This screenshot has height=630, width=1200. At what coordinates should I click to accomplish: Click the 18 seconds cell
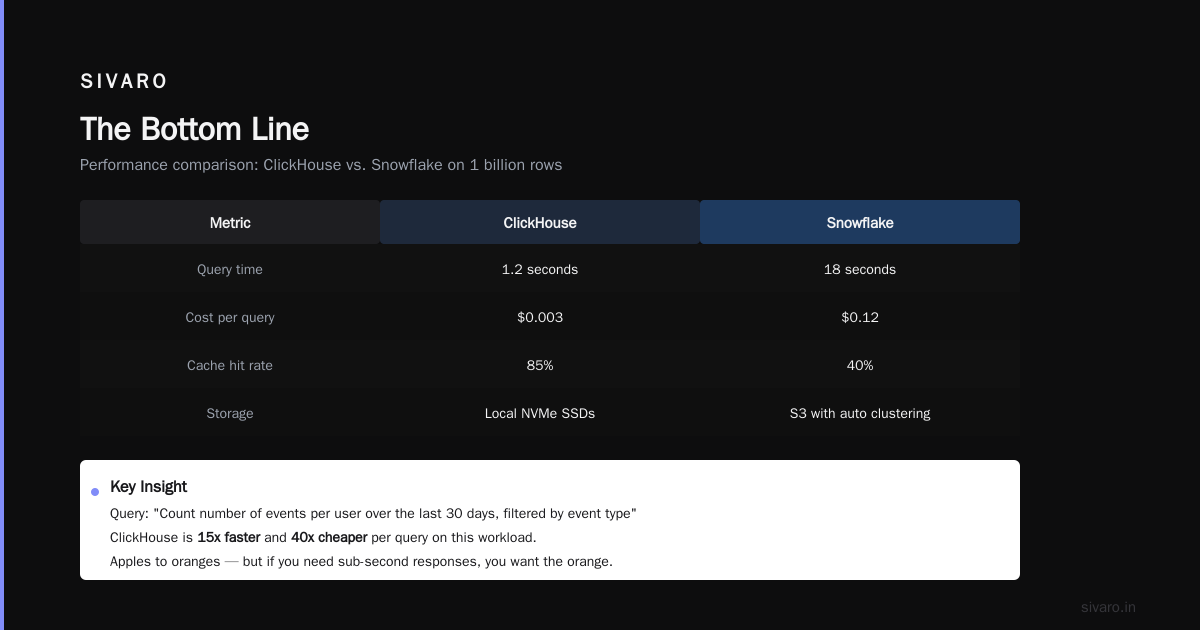click(860, 270)
